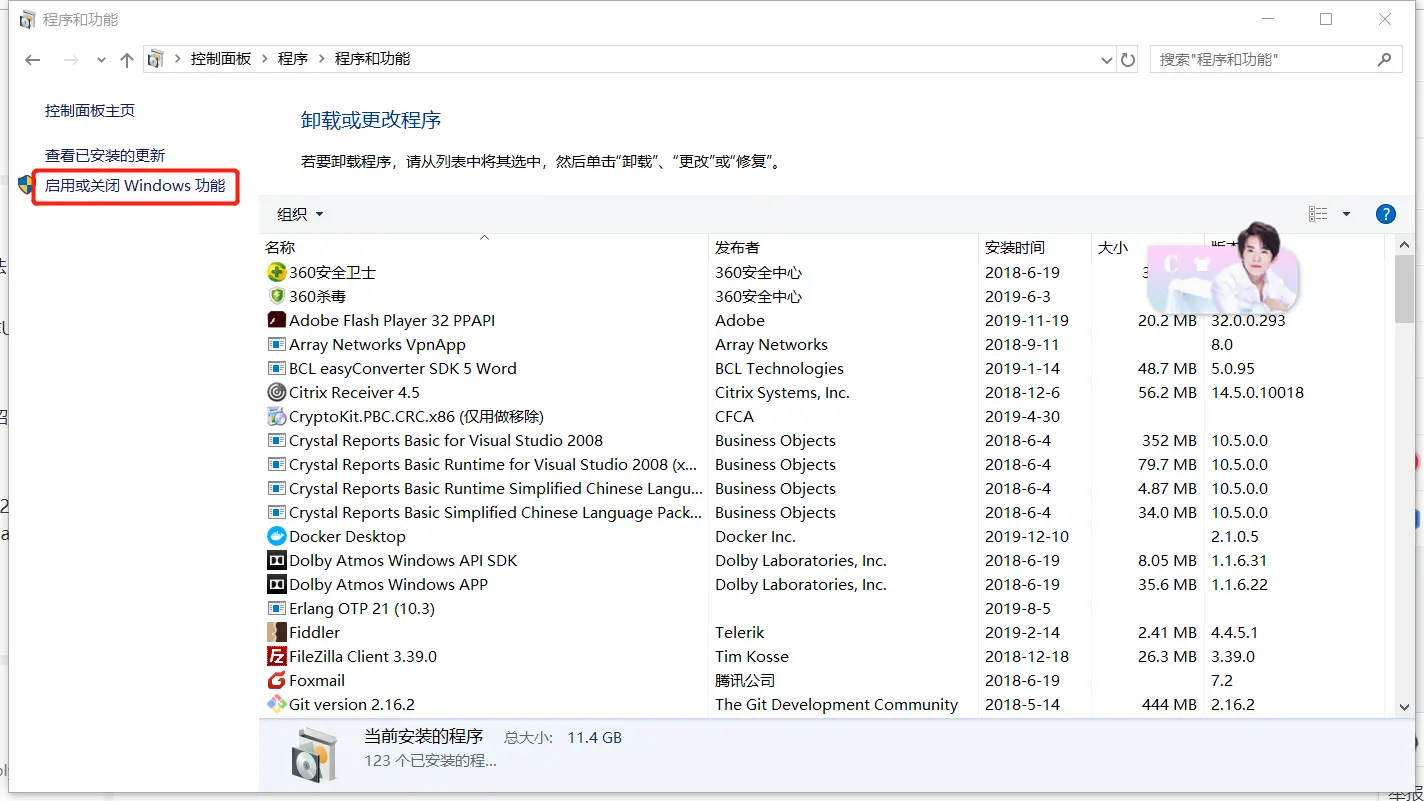Click the Docker Desktop whale icon
The width and height of the screenshot is (1424, 801).
(x=277, y=536)
